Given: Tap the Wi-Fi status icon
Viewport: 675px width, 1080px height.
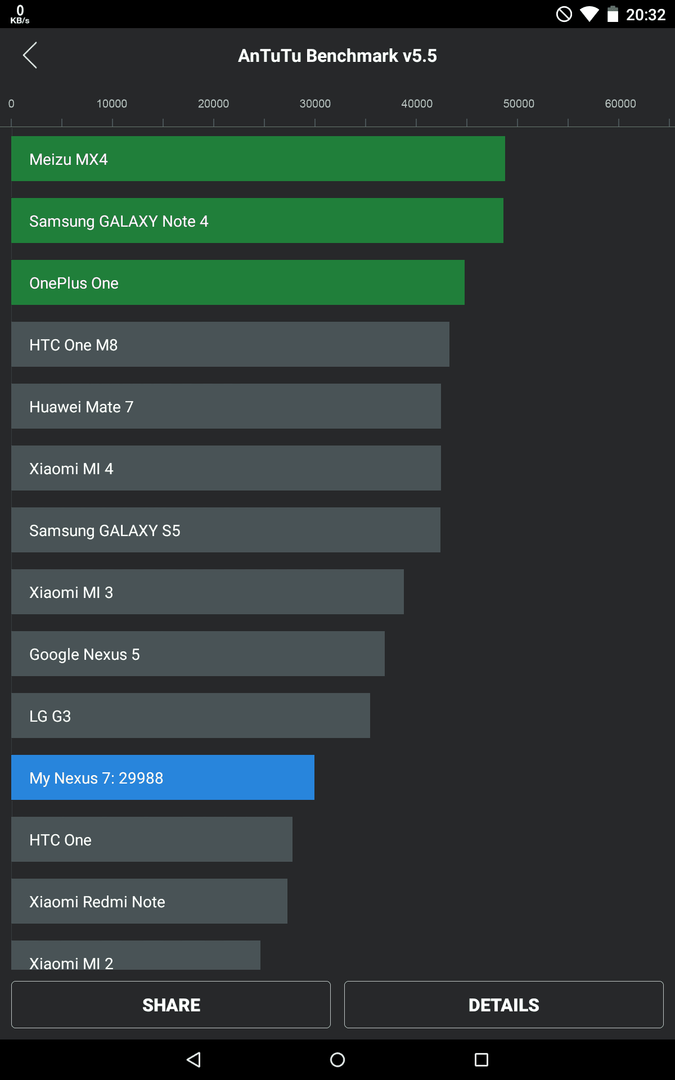Looking at the screenshot, I should point(589,14).
